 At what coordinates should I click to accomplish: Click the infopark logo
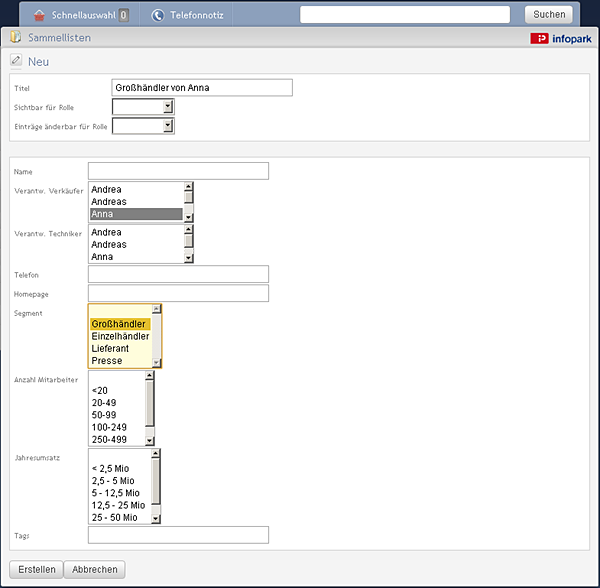[x=561, y=39]
